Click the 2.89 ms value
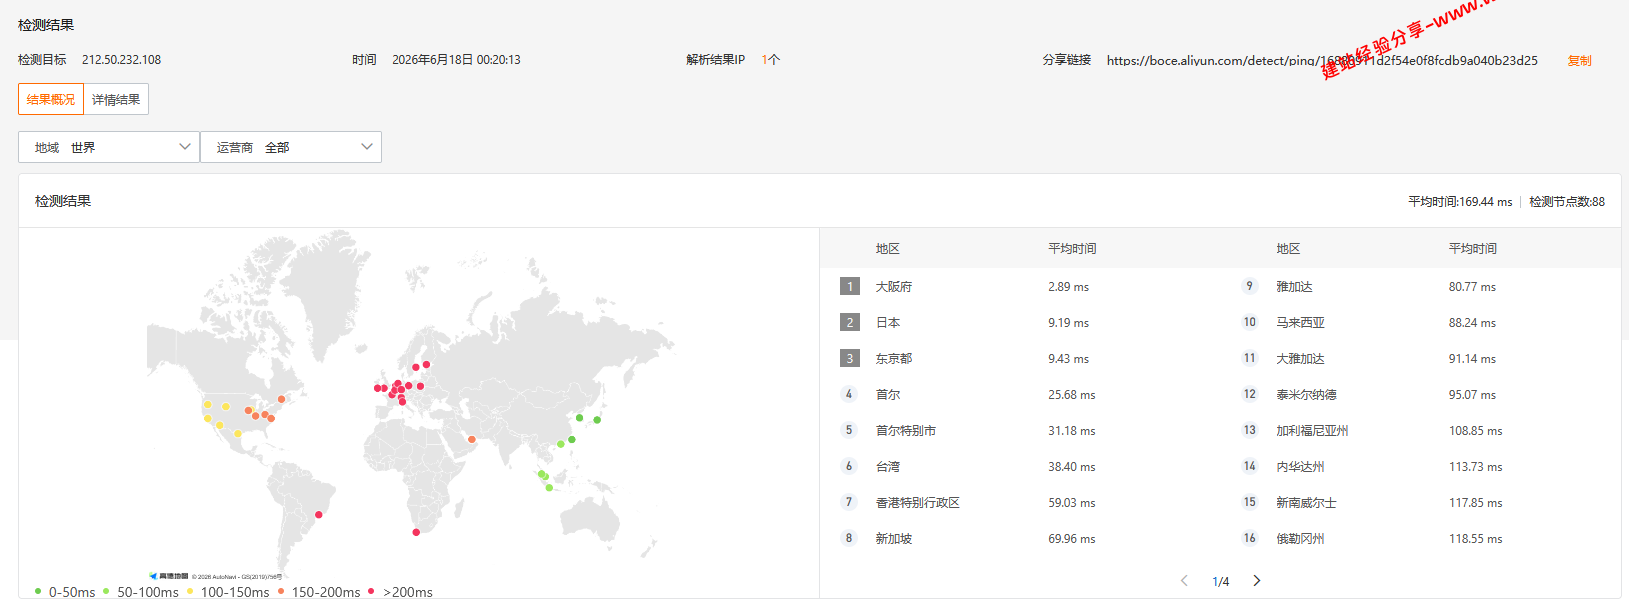 [x=1068, y=287]
